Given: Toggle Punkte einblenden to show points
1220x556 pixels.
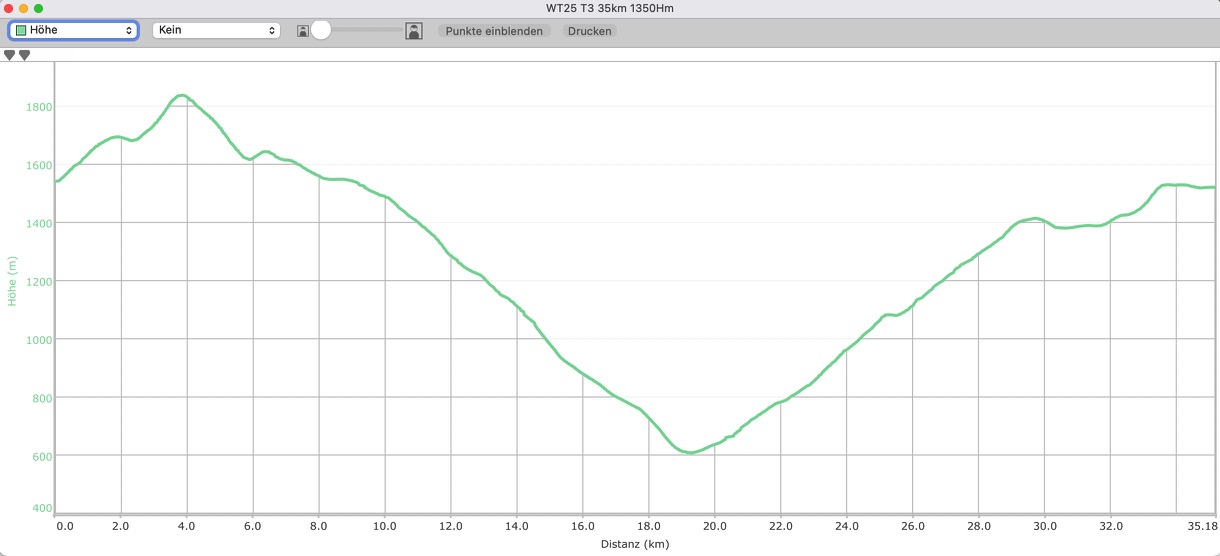Looking at the screenshot, I should pyautogui.click(x=494, y=31).
